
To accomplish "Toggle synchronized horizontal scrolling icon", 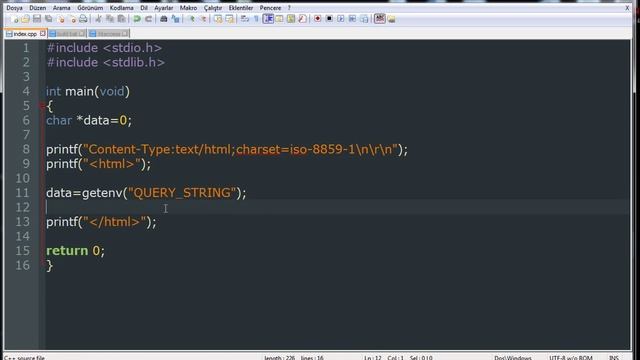I will [229, 19].
